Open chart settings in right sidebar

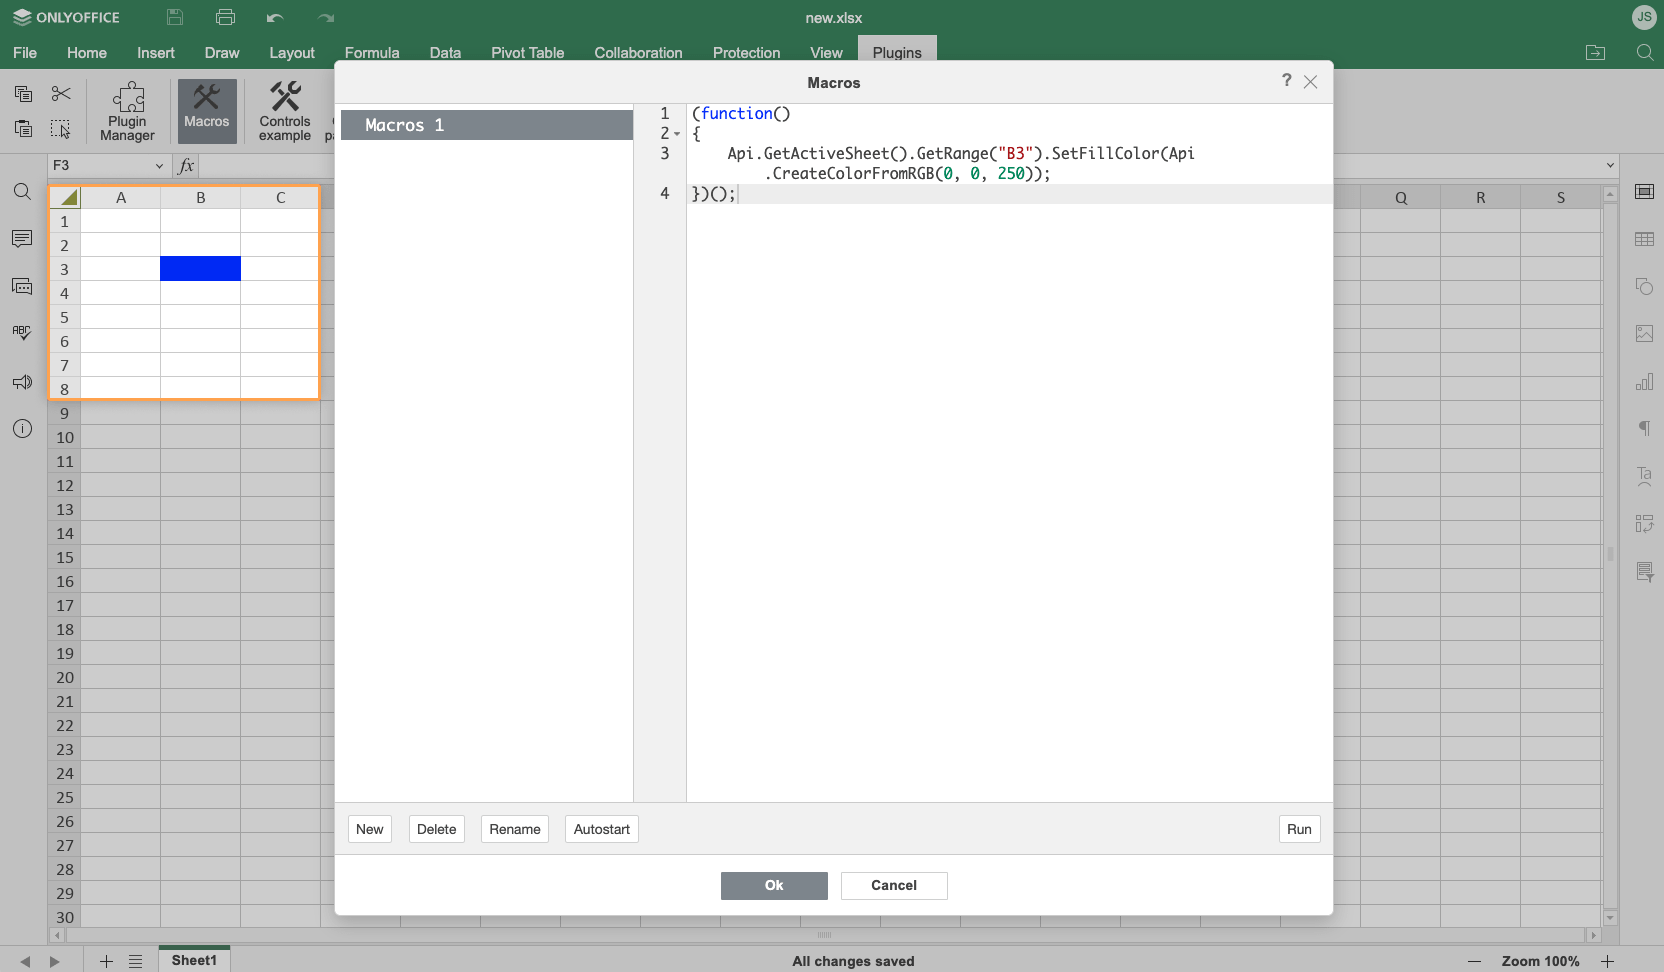pyautogui.click(x=1644, y=381)
